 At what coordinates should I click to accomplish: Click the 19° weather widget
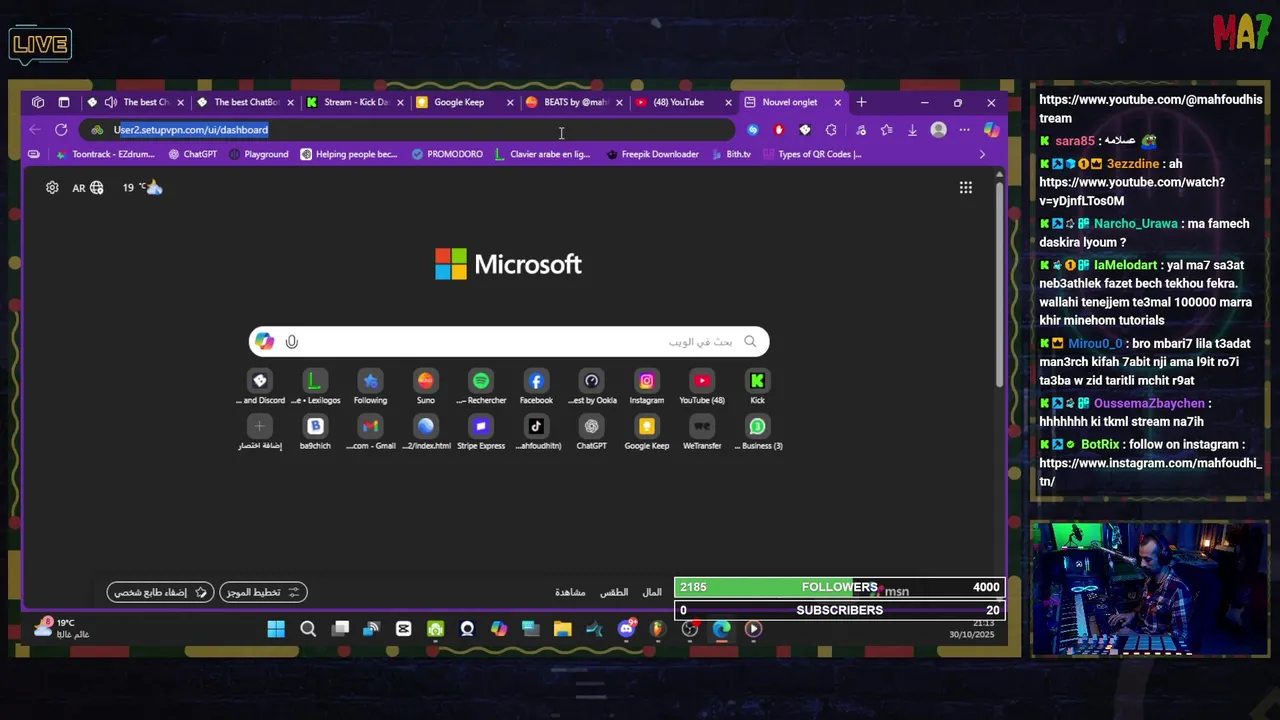click(142, 187)
